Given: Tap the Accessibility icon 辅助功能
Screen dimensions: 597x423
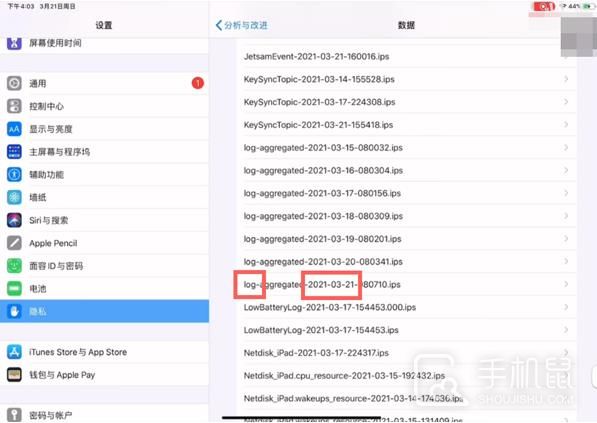Looking at the screenshot, I should (x=14, y=174).
